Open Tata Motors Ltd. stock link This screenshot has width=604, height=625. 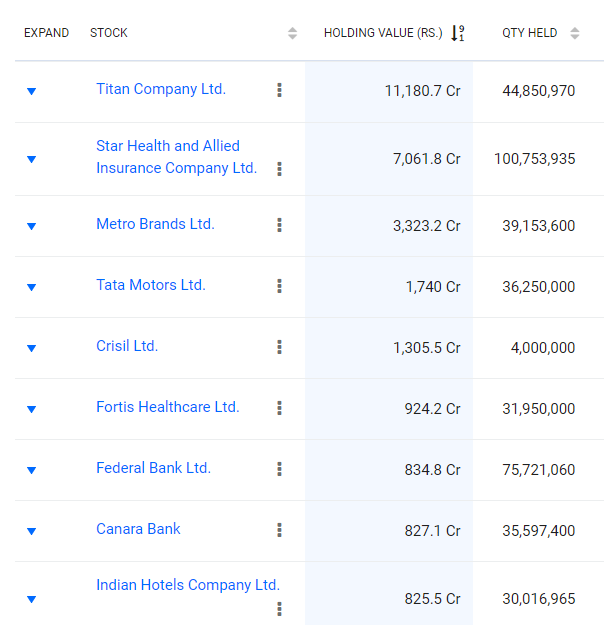click(x=151, y=285)
